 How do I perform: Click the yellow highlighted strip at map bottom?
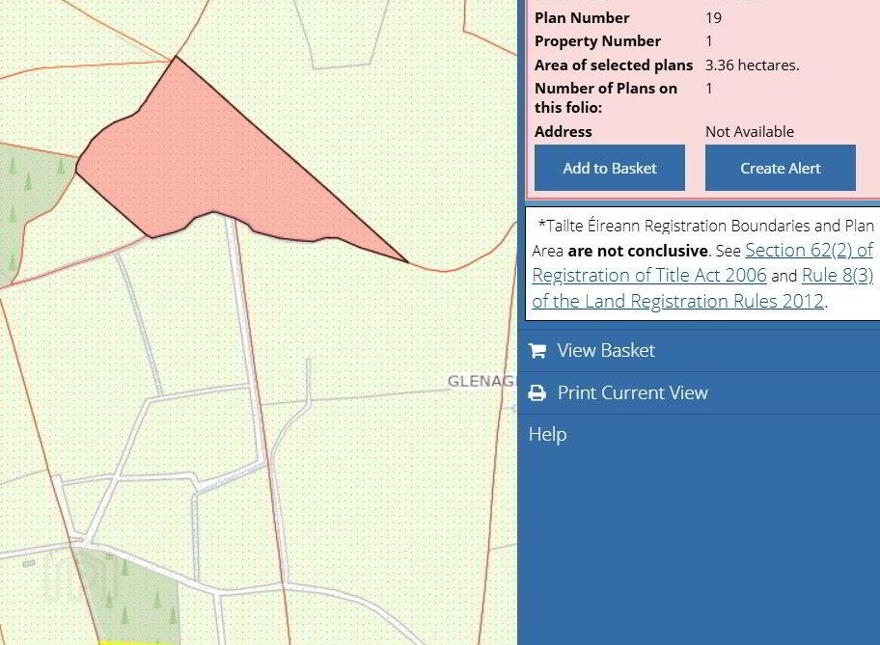coord(128,643)
